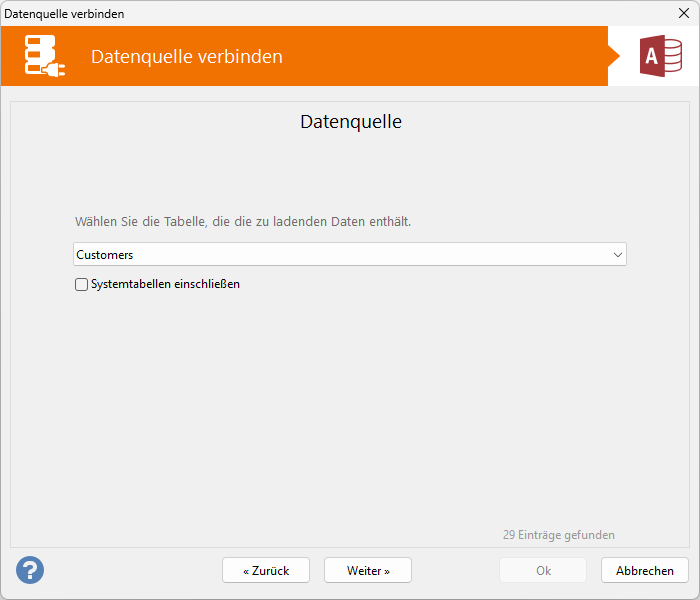The height and width of the screenshot is (600, 700).
Task: Open the blue help question mark icon
Action: (30, 570)
